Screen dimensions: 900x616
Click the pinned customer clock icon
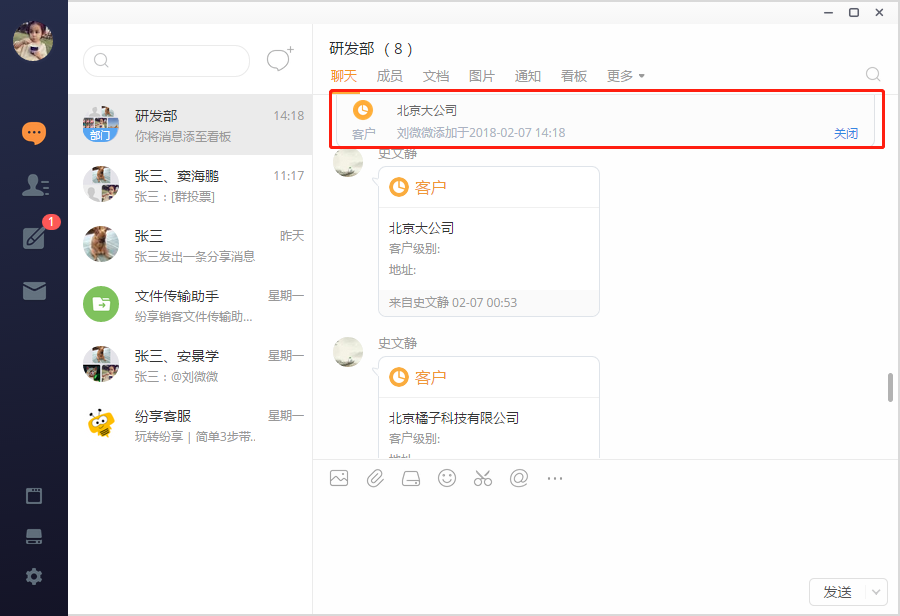363,110
